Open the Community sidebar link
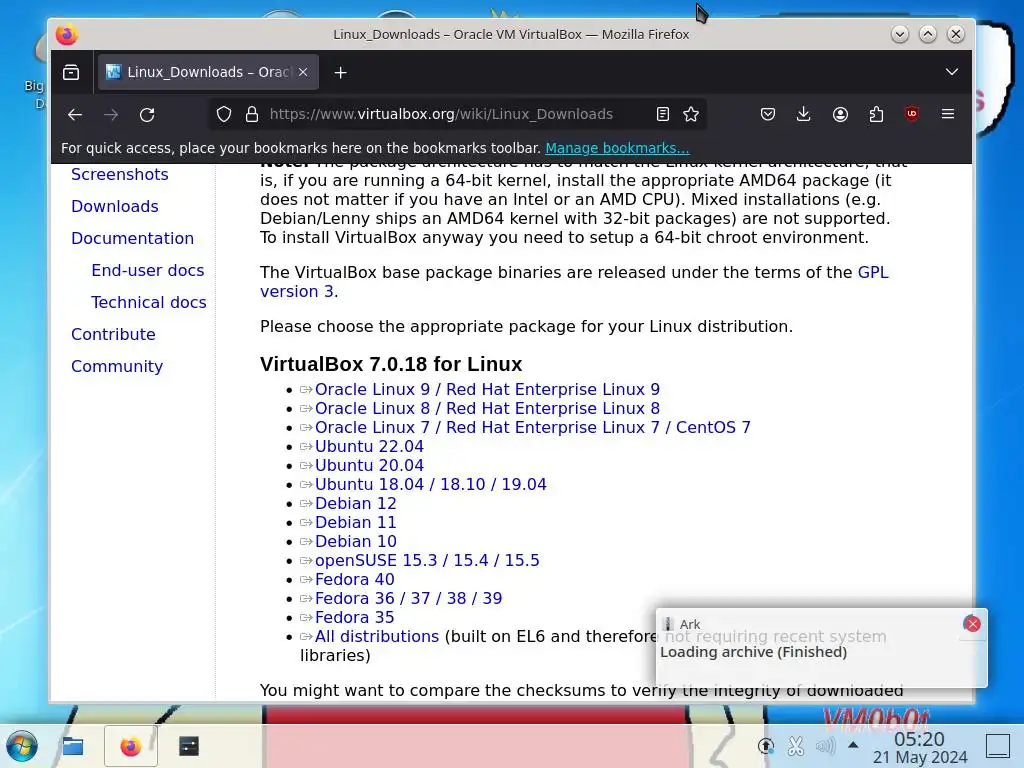Viewport: 1024px width, 768px height. tap(117, 366)
